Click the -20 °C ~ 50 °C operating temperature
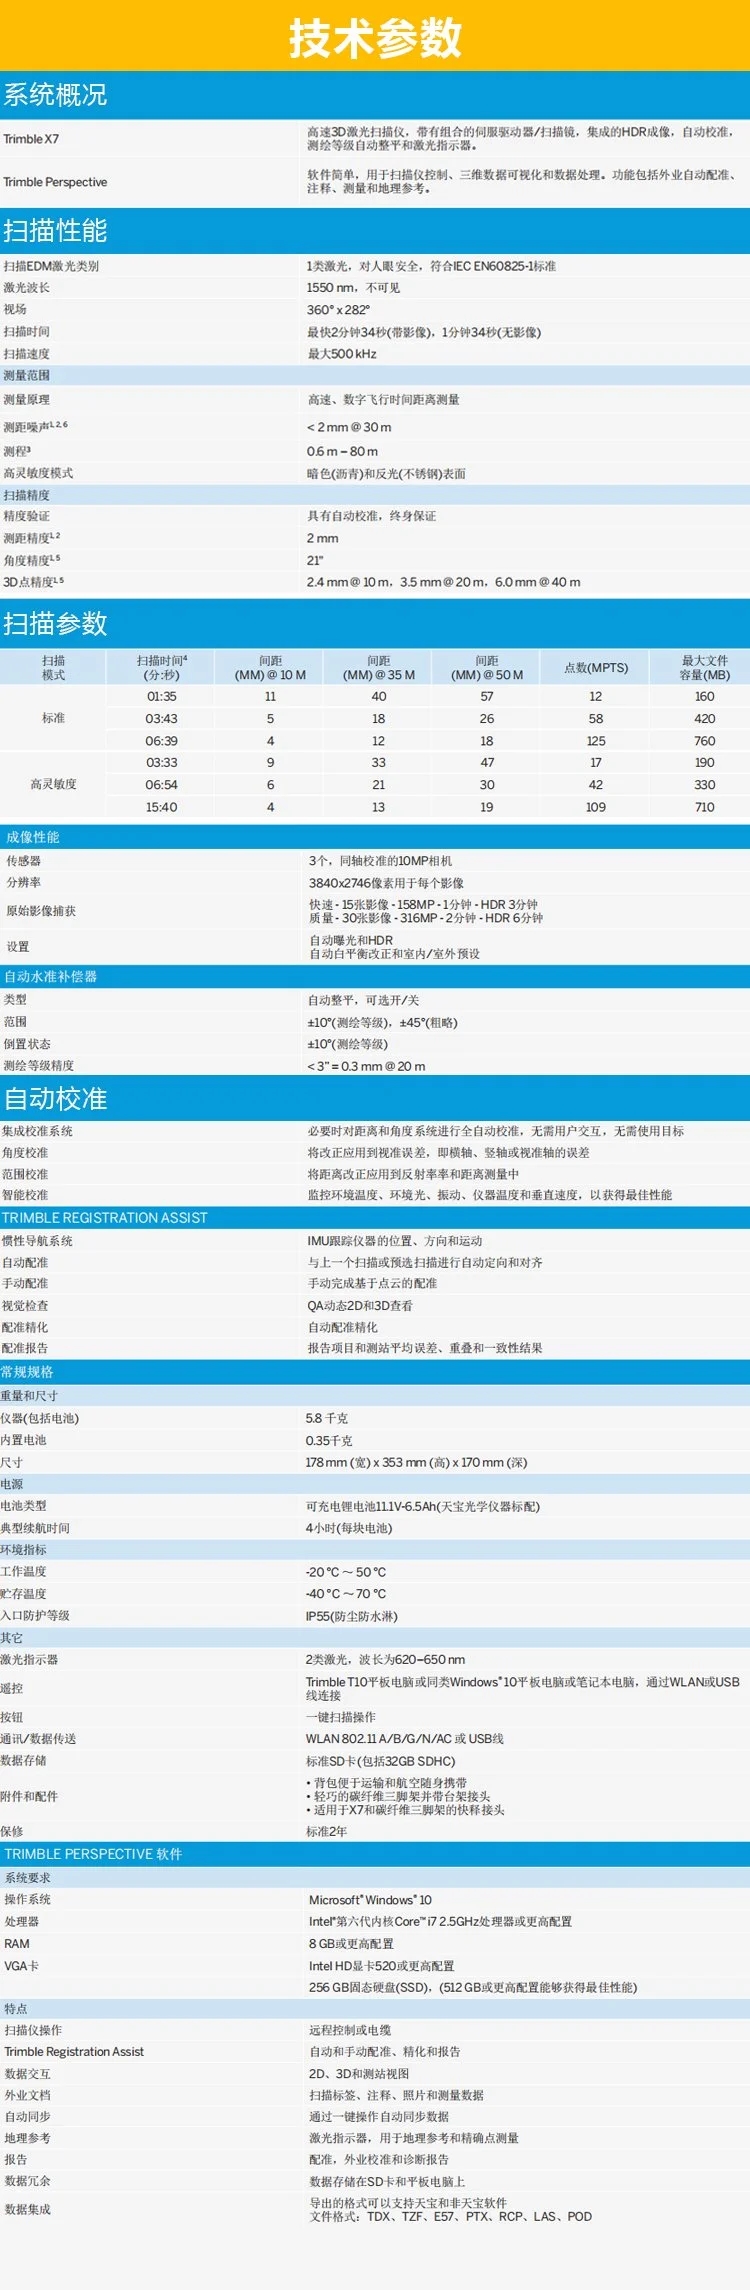 [x=346, y=1572]
